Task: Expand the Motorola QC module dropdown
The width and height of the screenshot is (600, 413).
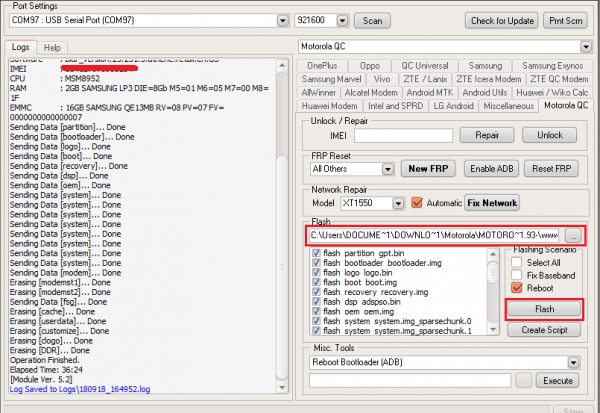Action: [x=585, y=47]
